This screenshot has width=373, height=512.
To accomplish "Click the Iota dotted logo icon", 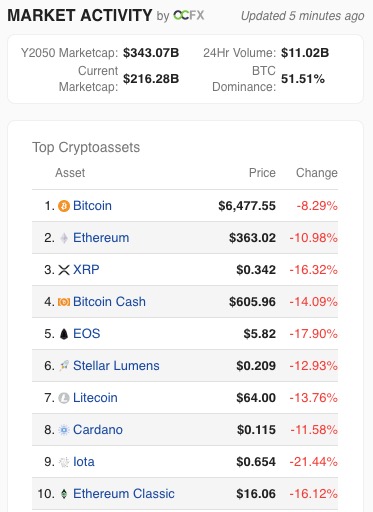I will (64, 462).
